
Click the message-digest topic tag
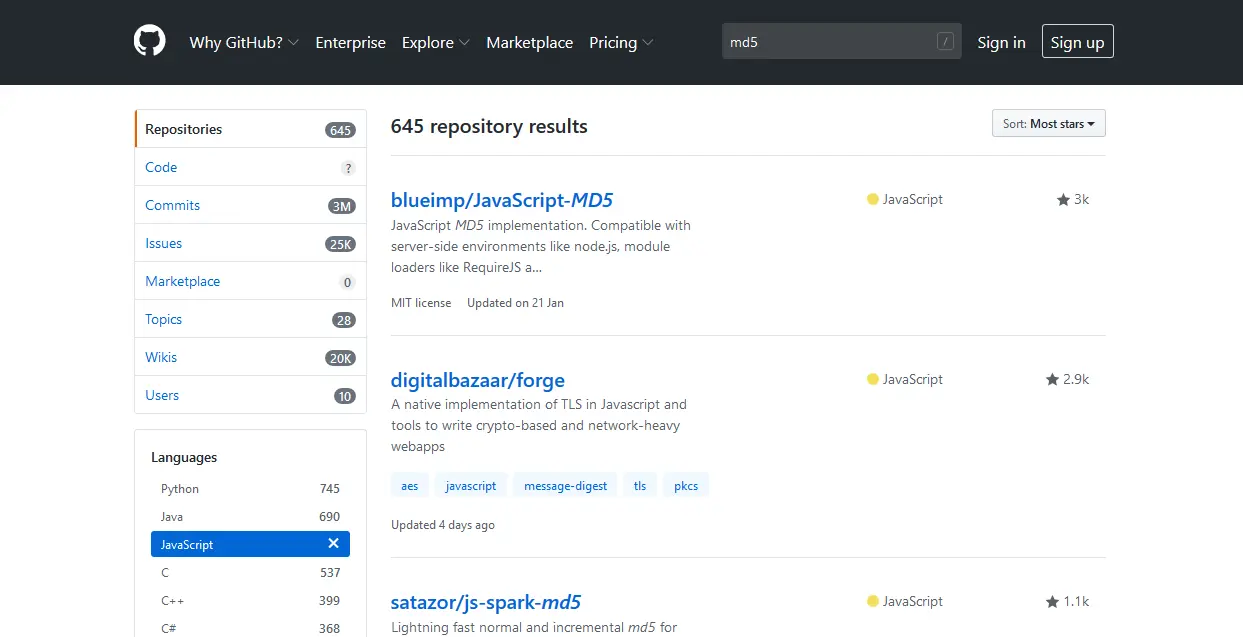click(x=565, y=486)
